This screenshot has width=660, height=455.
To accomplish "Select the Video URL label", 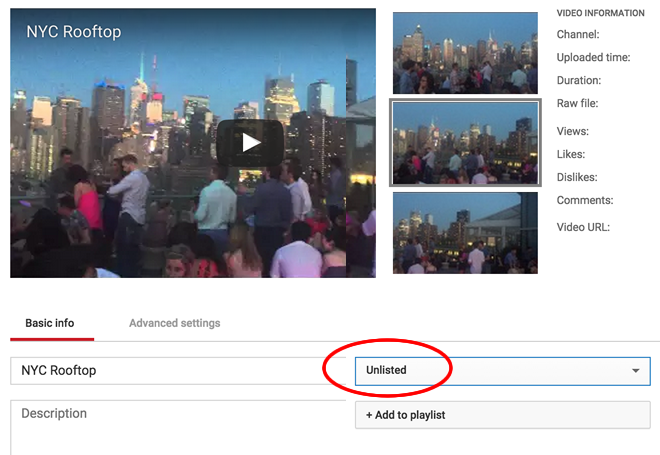I will pyautogui.click(x=583, y=227).
